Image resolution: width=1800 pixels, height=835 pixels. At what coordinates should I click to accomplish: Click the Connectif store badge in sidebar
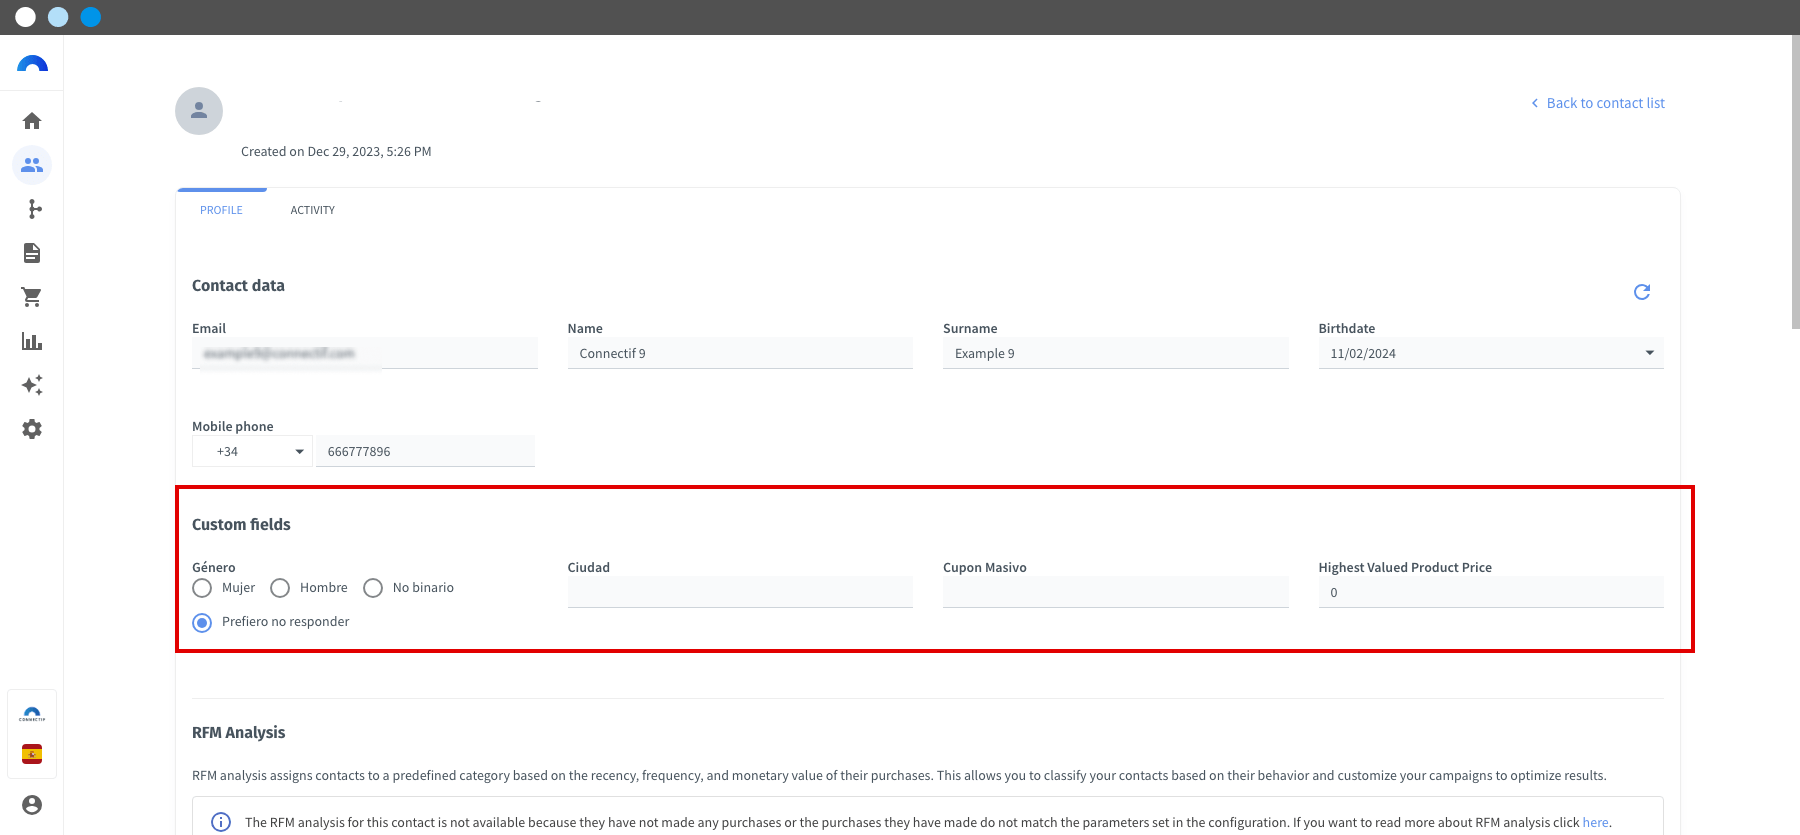click(32, 714)
